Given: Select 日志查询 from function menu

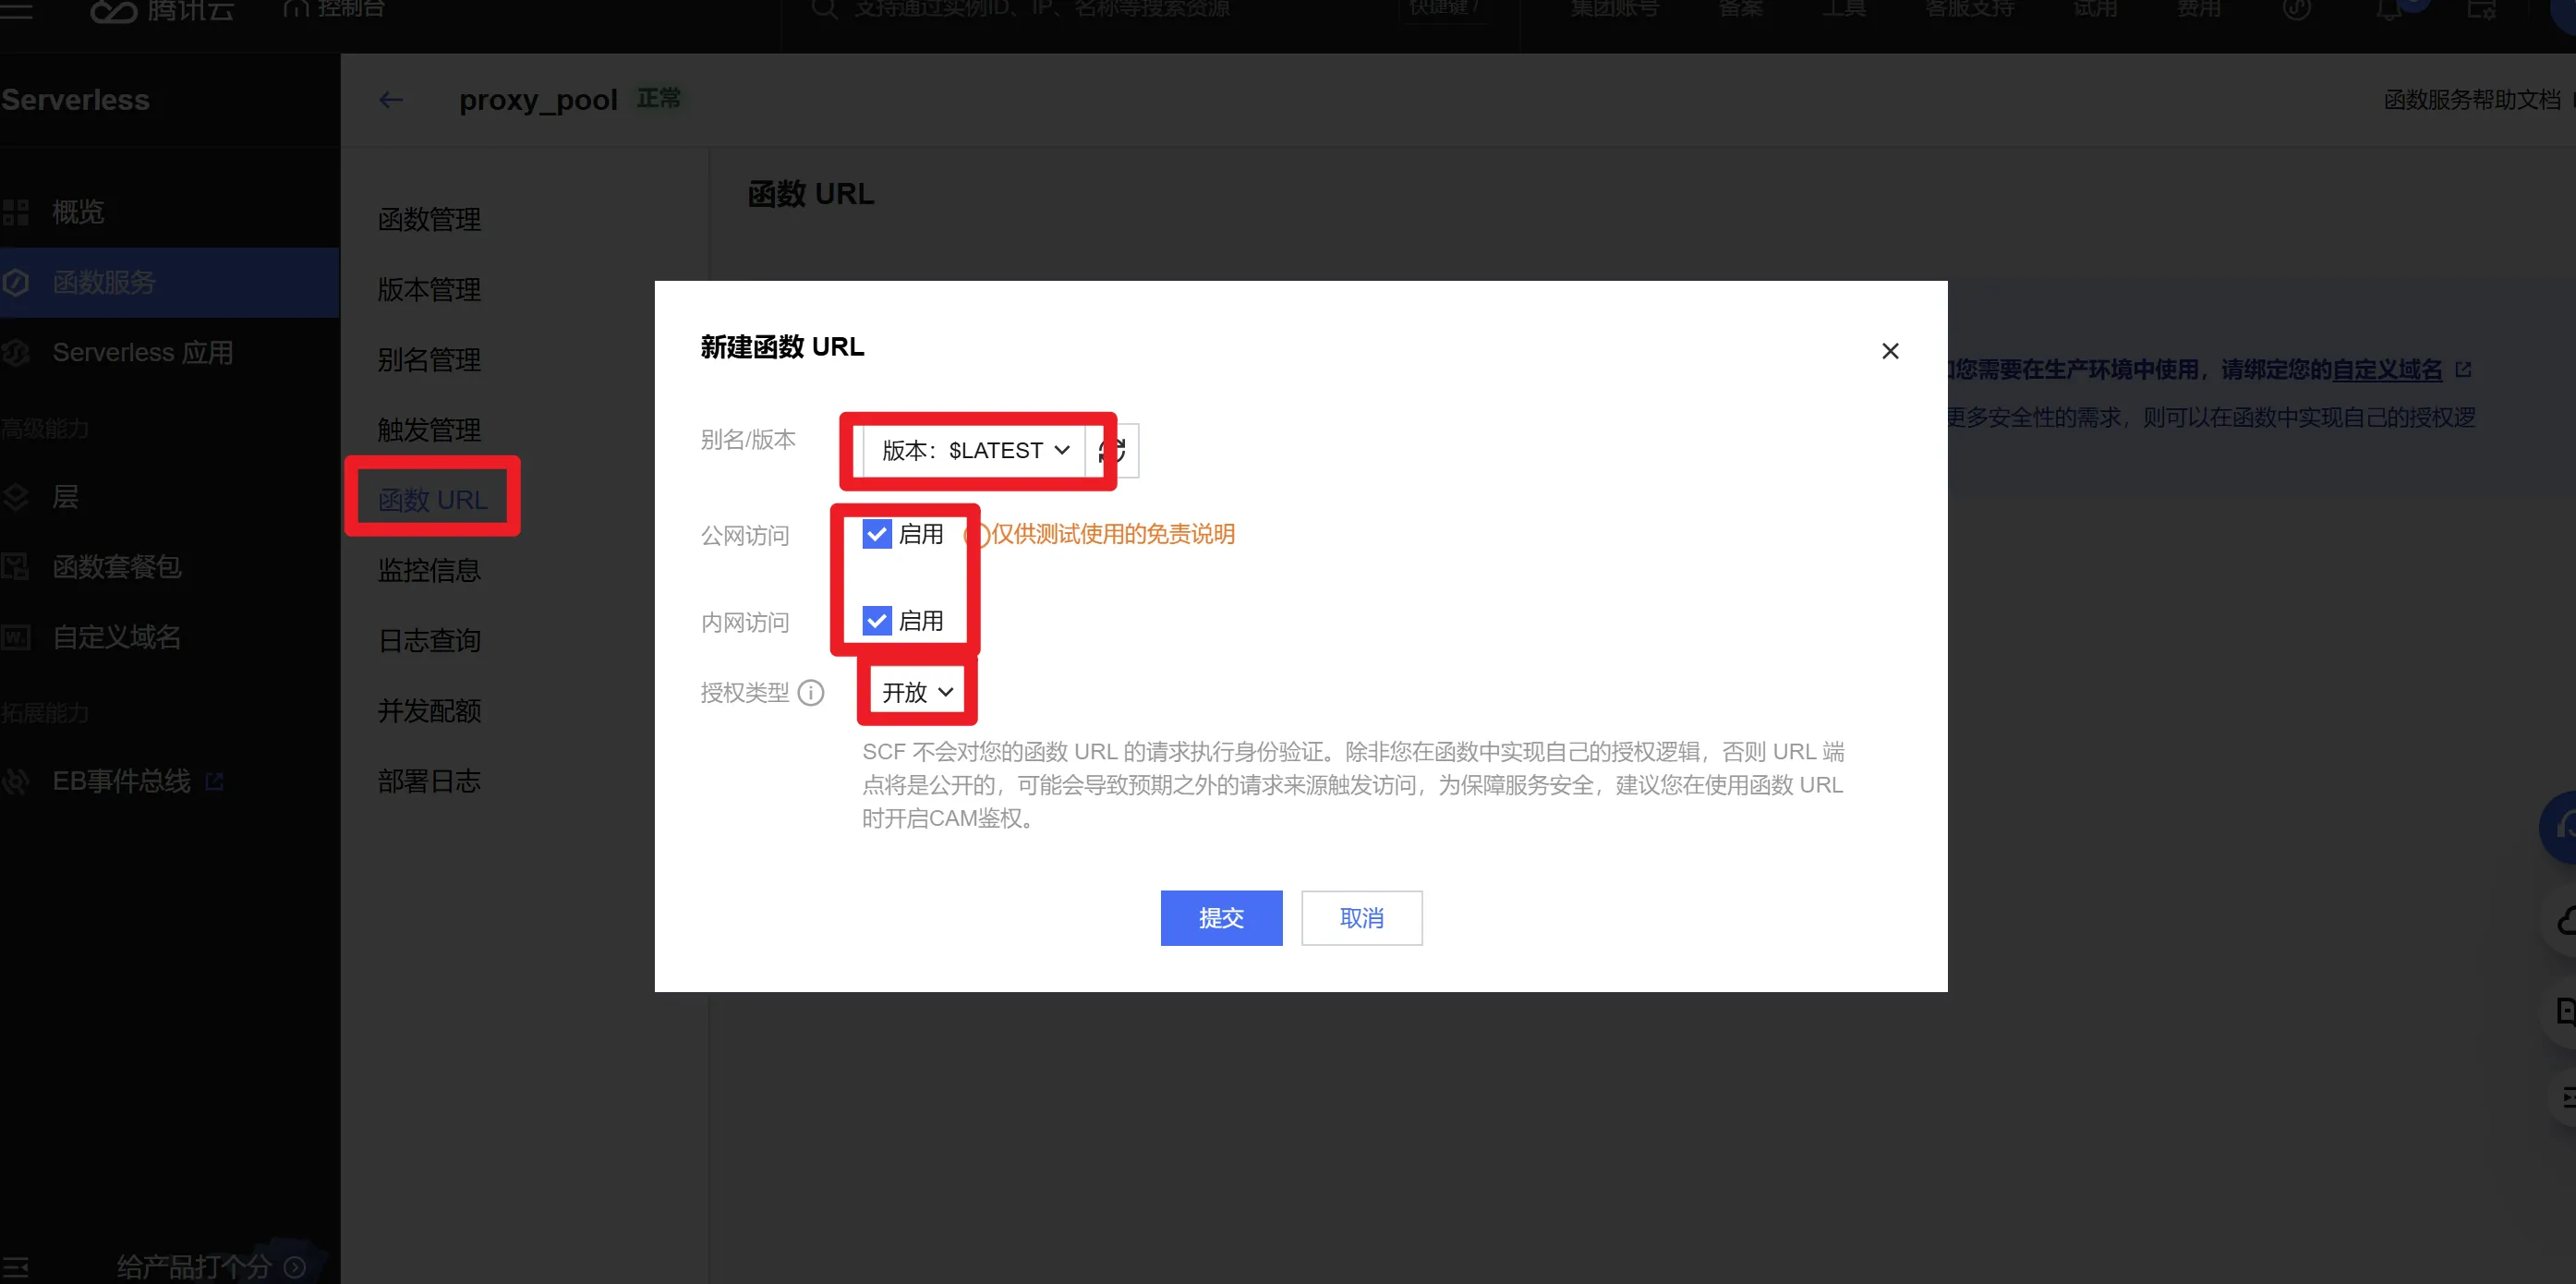Looking at the screenshot, I should (x=429, y=641).
